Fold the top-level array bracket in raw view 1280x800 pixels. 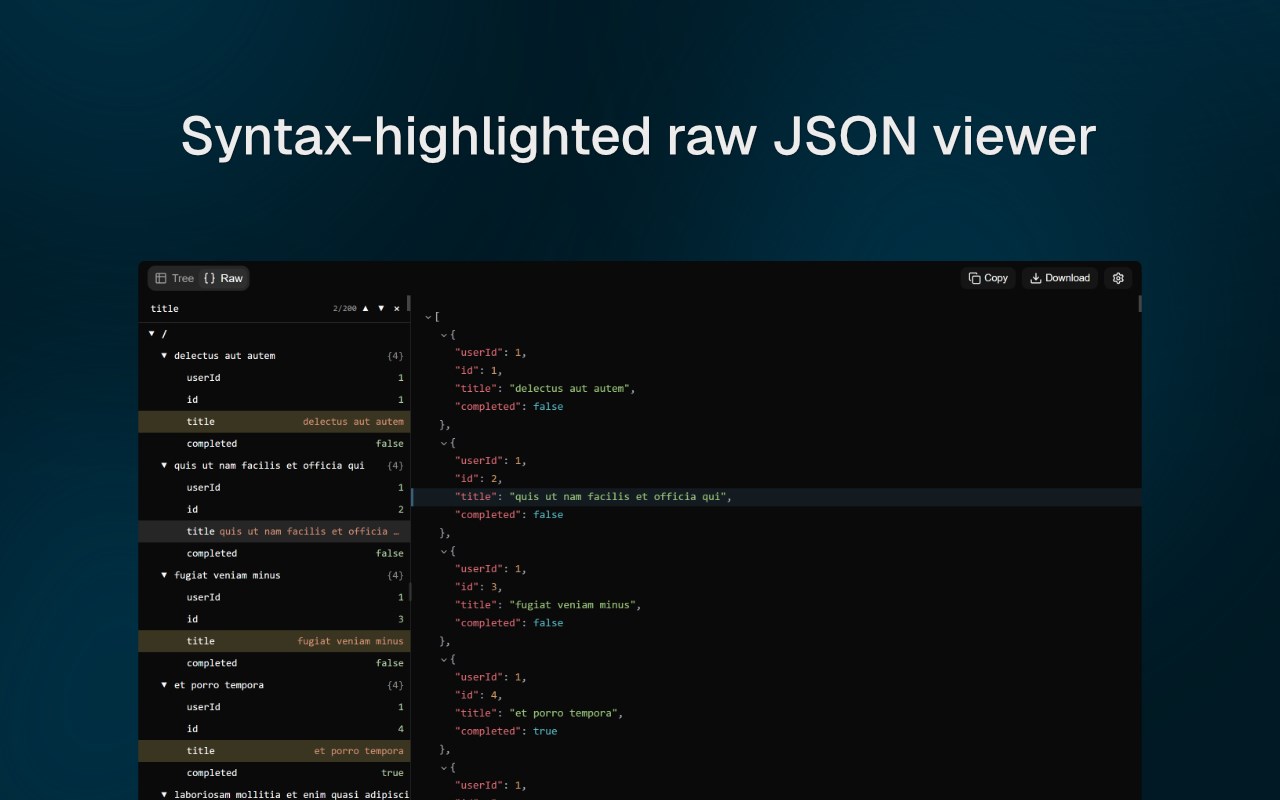click(428, 317)
